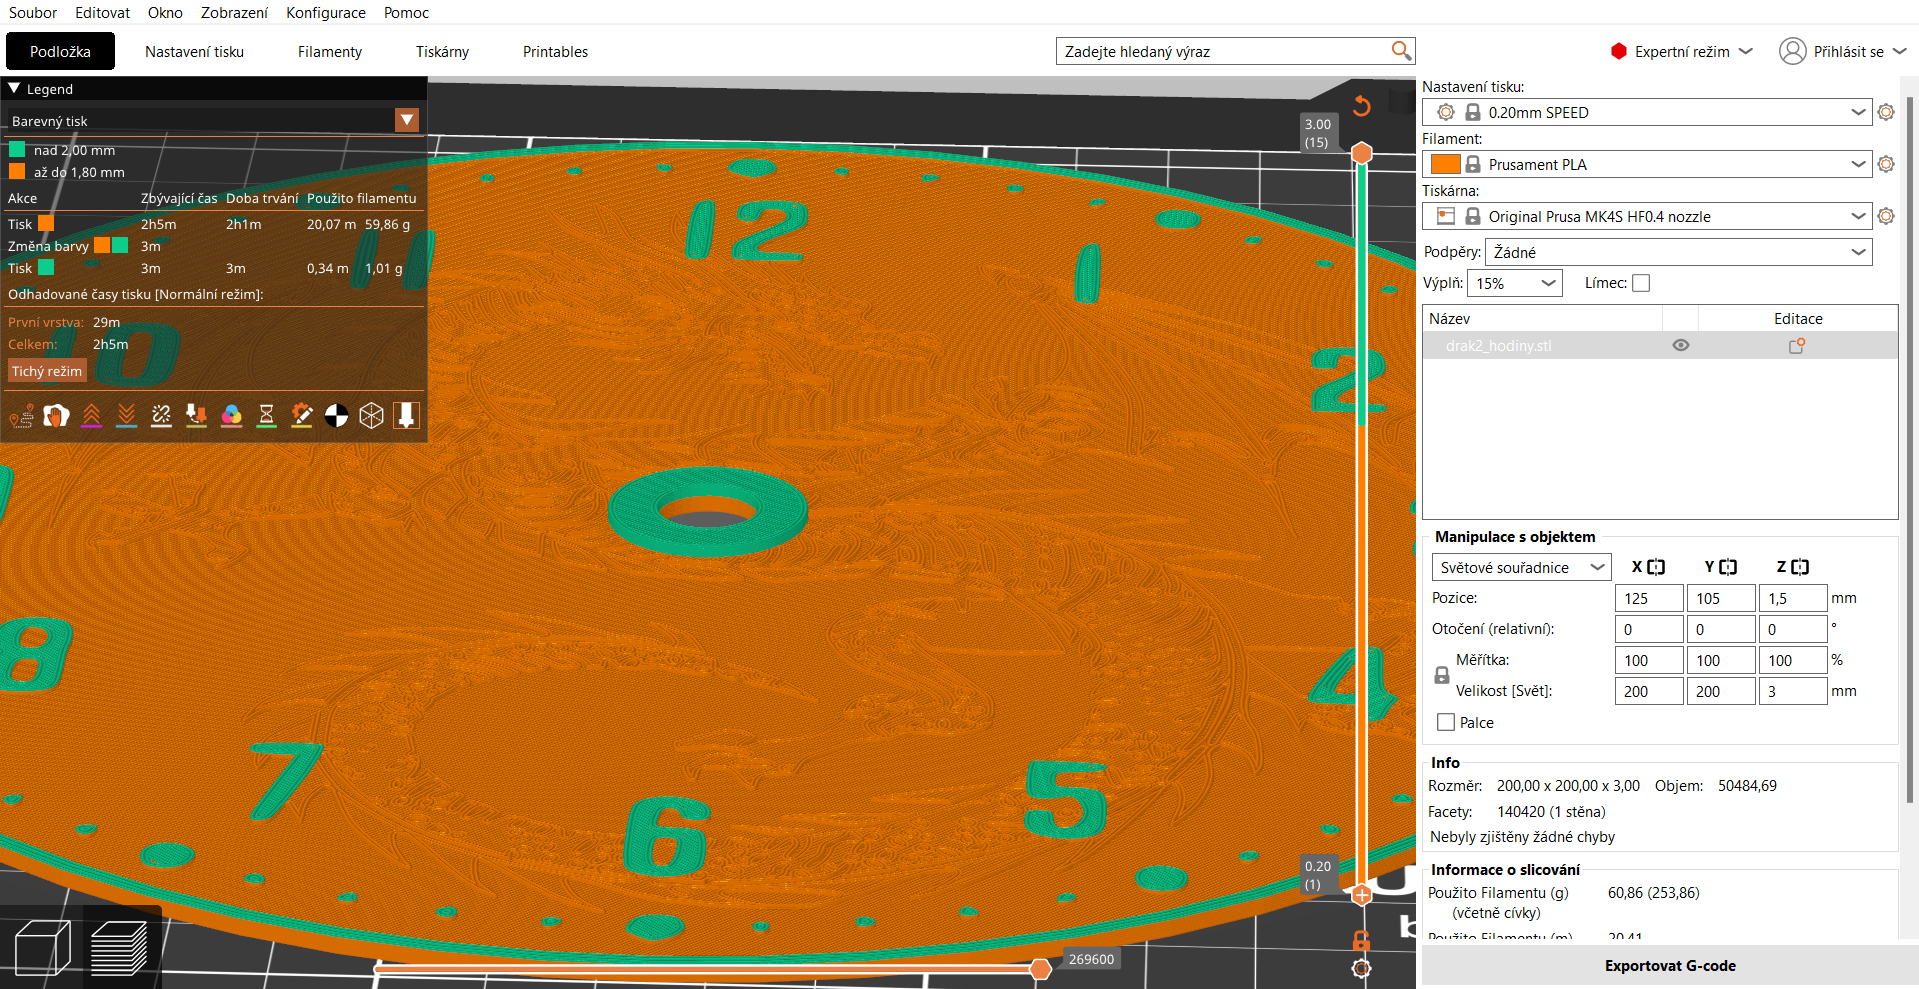Image resolution: width=1919 pixels, height=989 pixels.
Task: Switch to layered preview view
Action: 119,948
